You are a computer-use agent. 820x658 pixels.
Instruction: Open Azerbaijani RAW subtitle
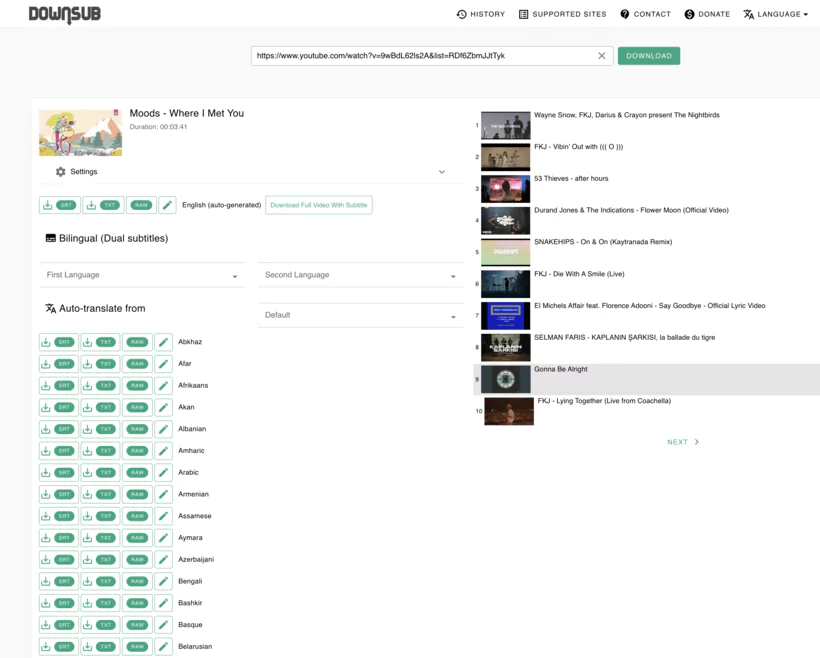(x=138, y=560)
